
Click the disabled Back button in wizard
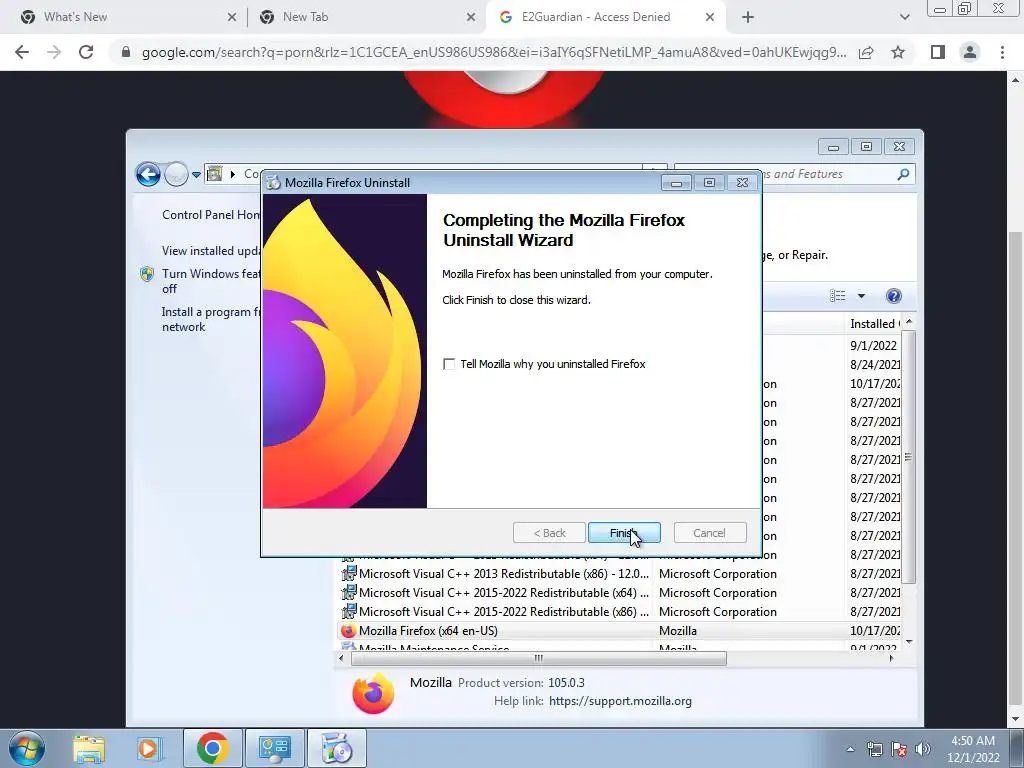click(549, 533)
